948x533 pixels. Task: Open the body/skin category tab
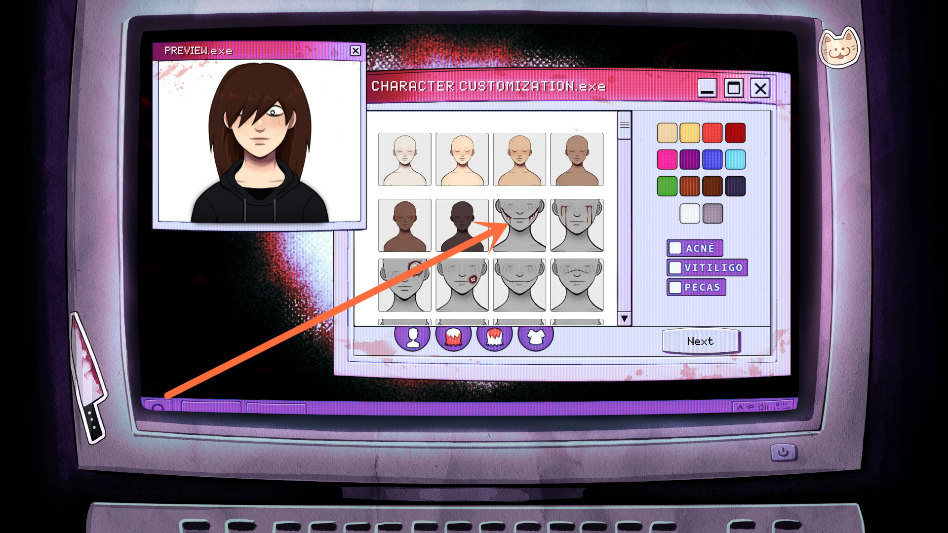(412, 336)
